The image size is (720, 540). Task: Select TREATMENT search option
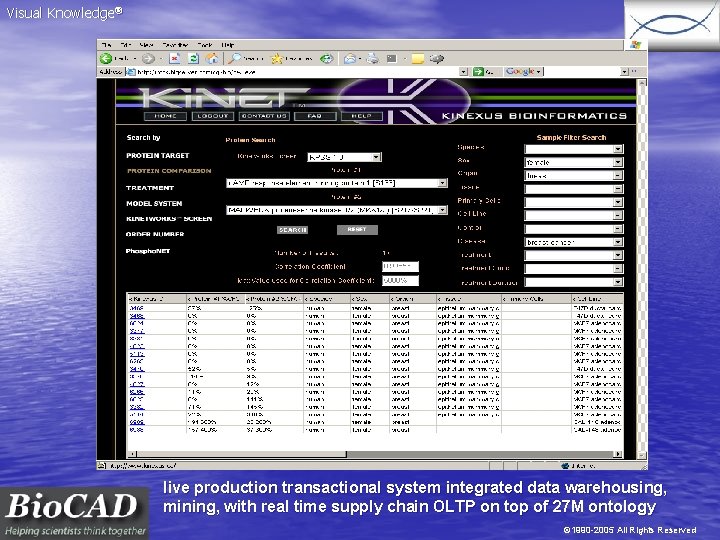(150, 188)
